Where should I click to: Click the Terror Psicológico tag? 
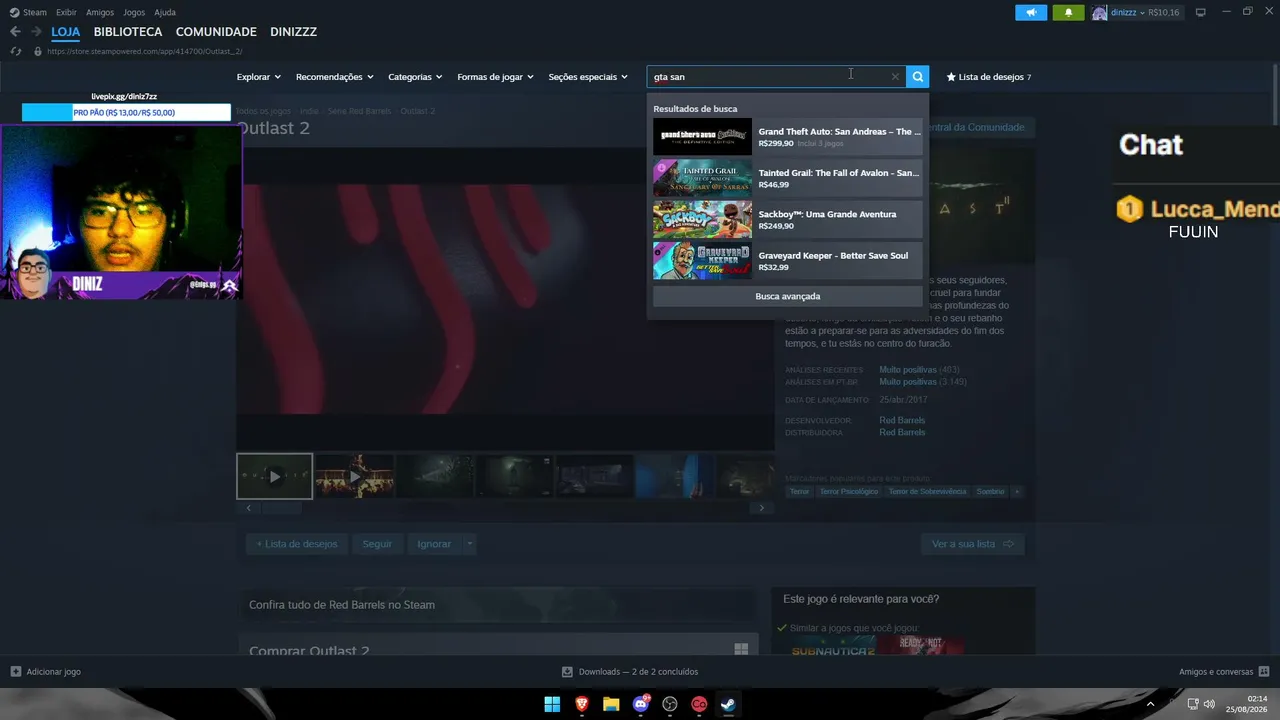849,491
